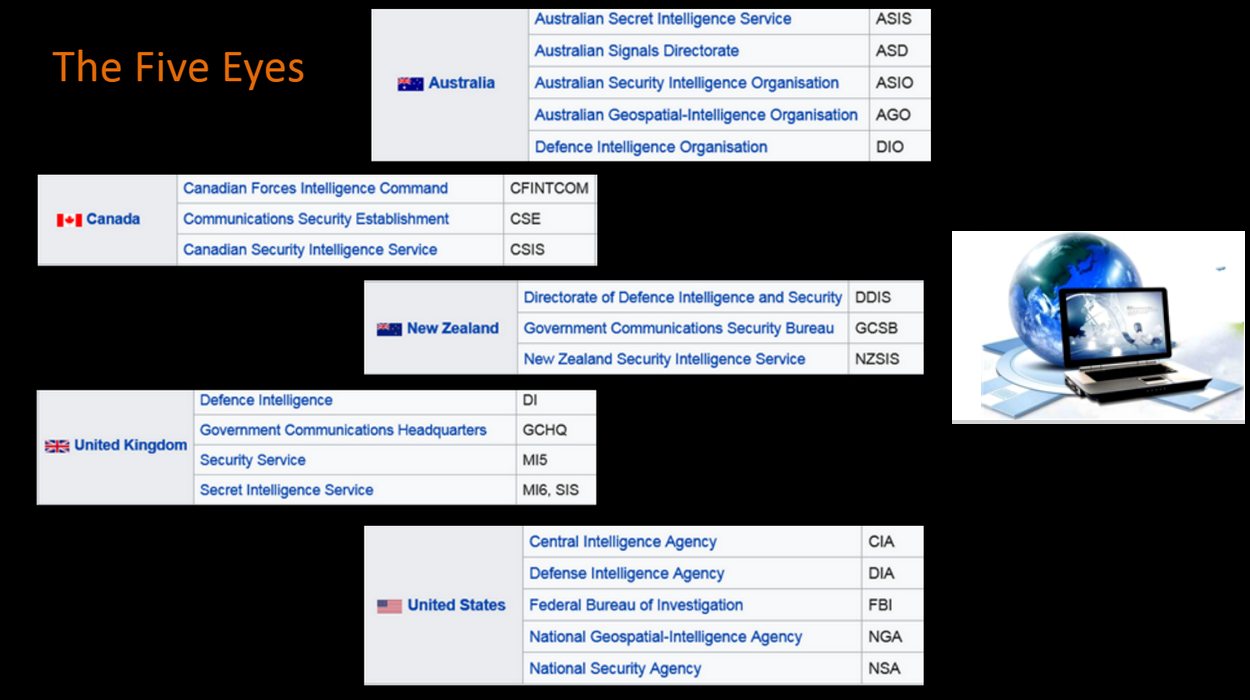Open UK Secret Intelligence Service link

point(287,490)
